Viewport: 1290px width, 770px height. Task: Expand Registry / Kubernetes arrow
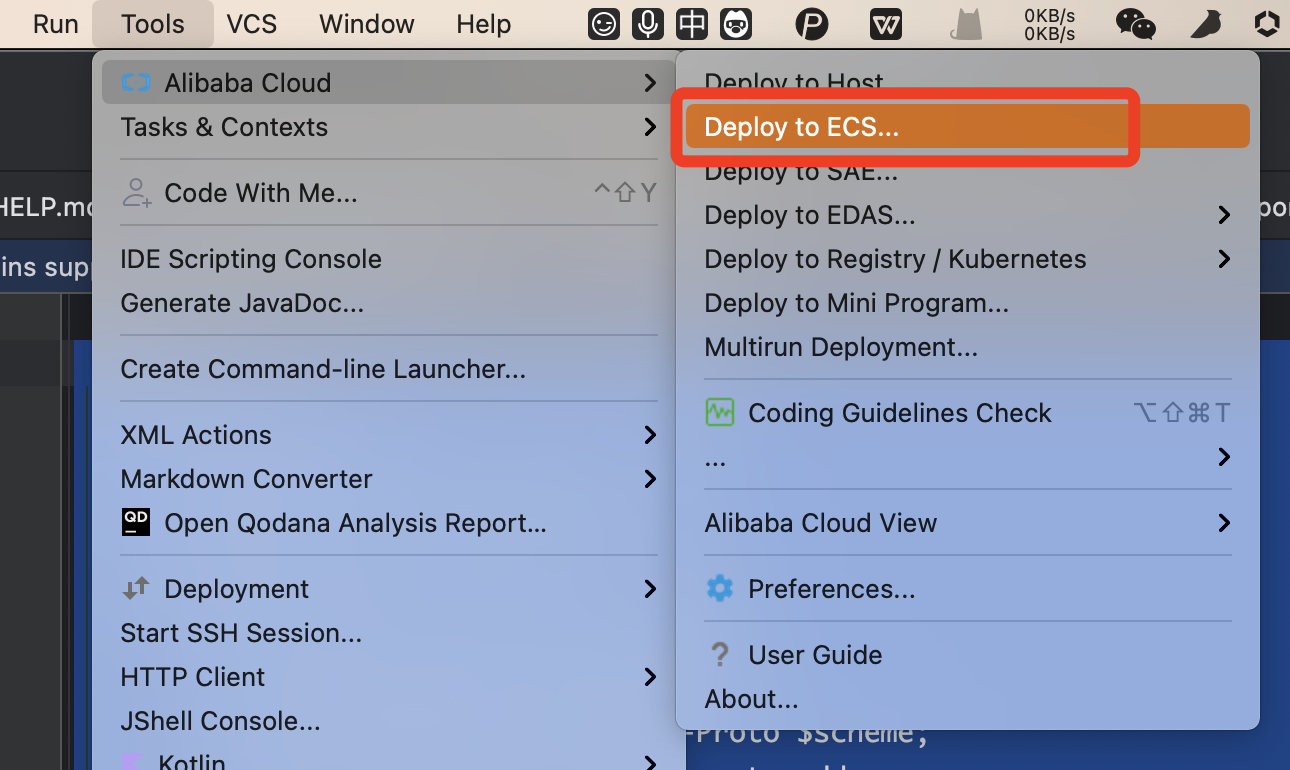1224,259
